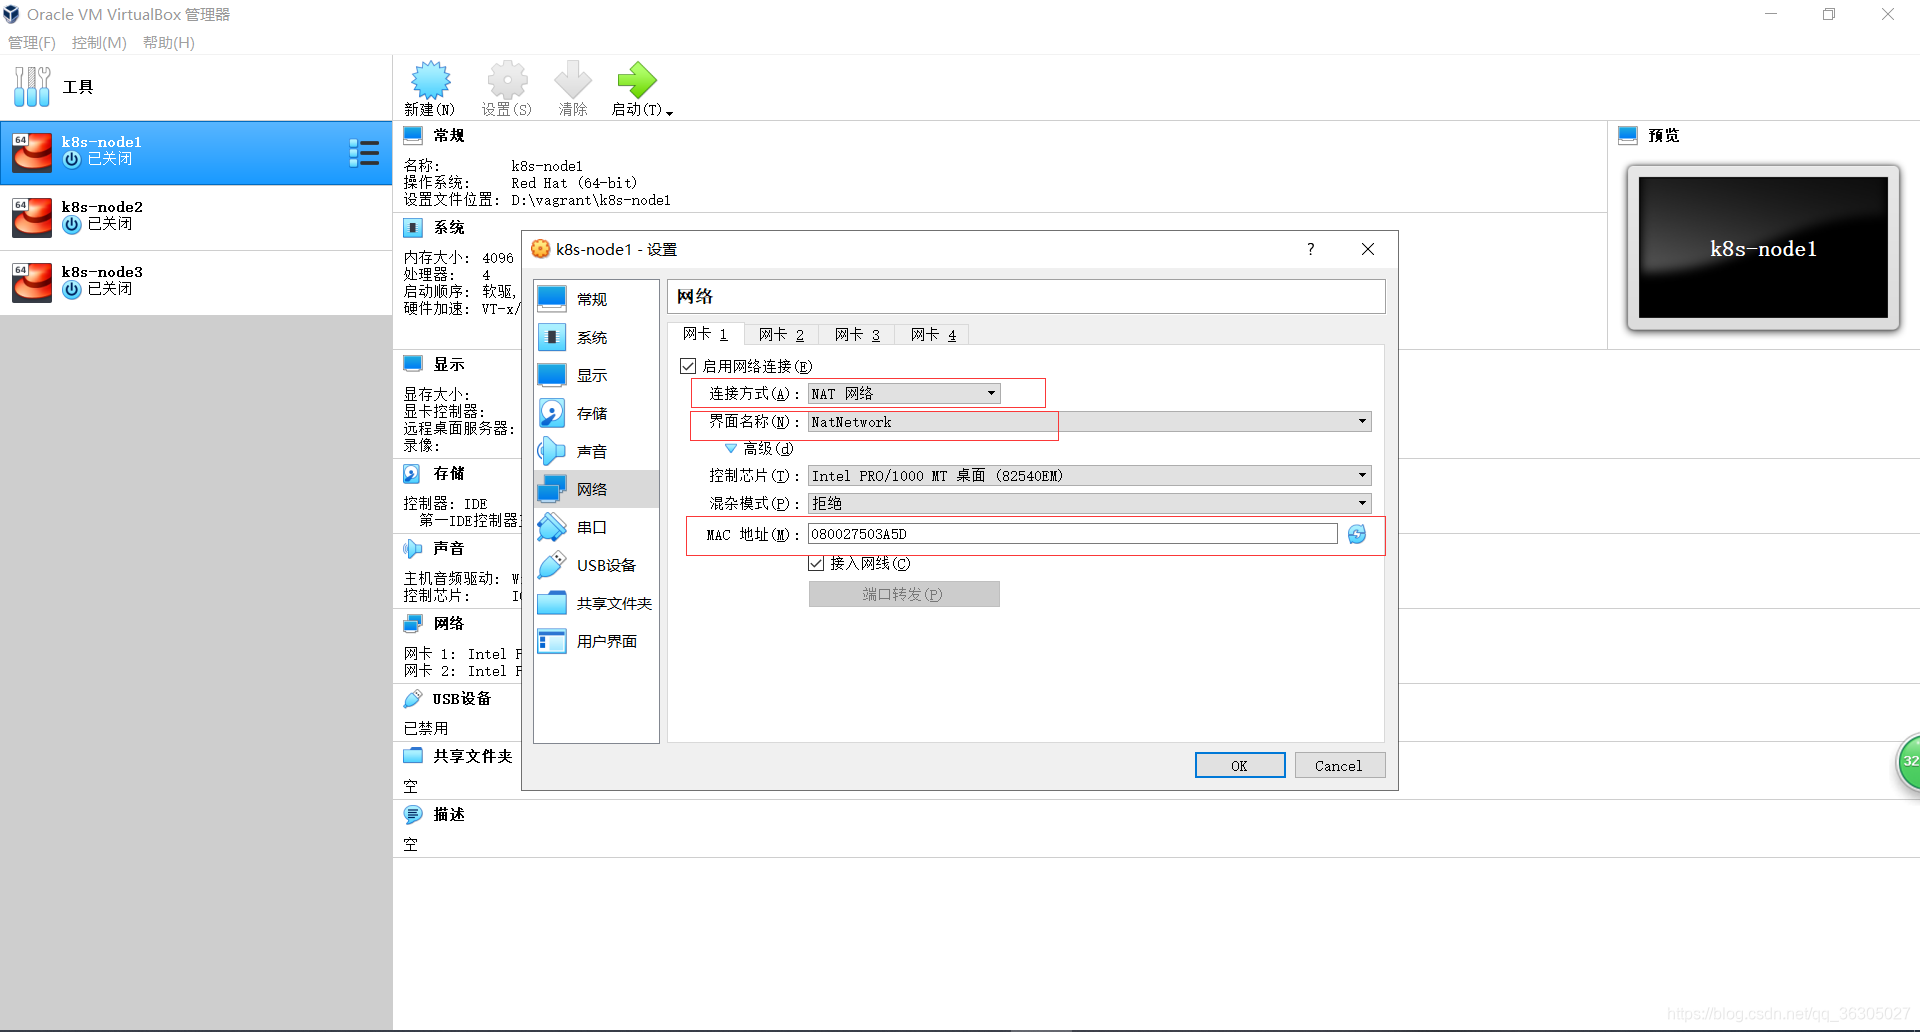The width and height of the screenshot is (1920, 1032).
Task: Click the Settings (设置) gear toolbar icon
Action: (507, 80)
